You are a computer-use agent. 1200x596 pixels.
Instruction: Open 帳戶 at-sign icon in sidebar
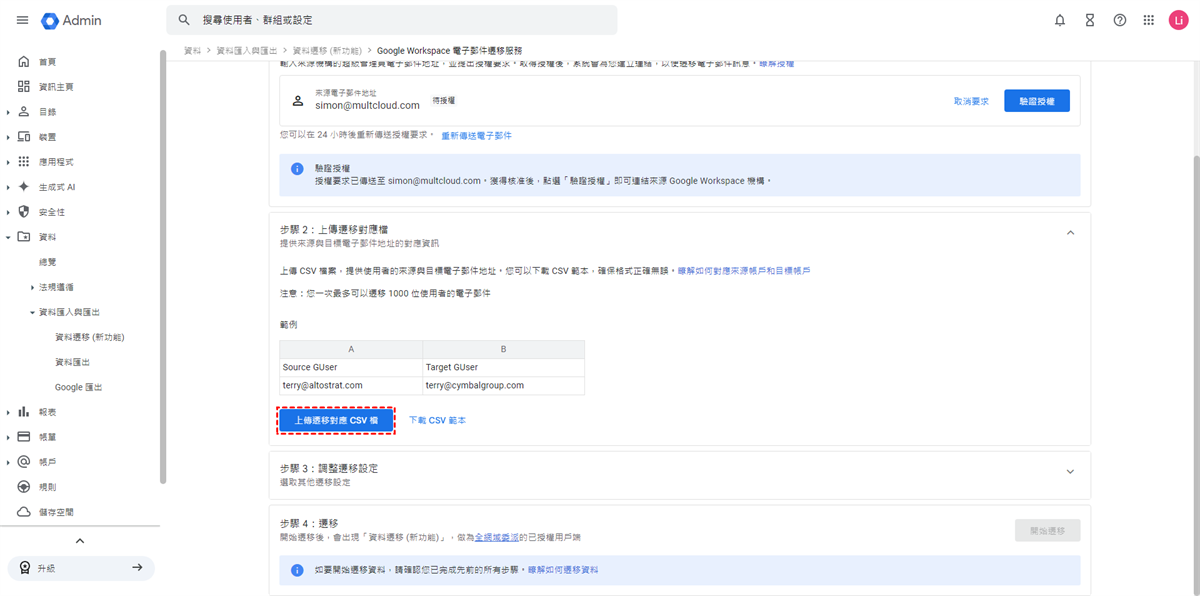coord(24,461)
